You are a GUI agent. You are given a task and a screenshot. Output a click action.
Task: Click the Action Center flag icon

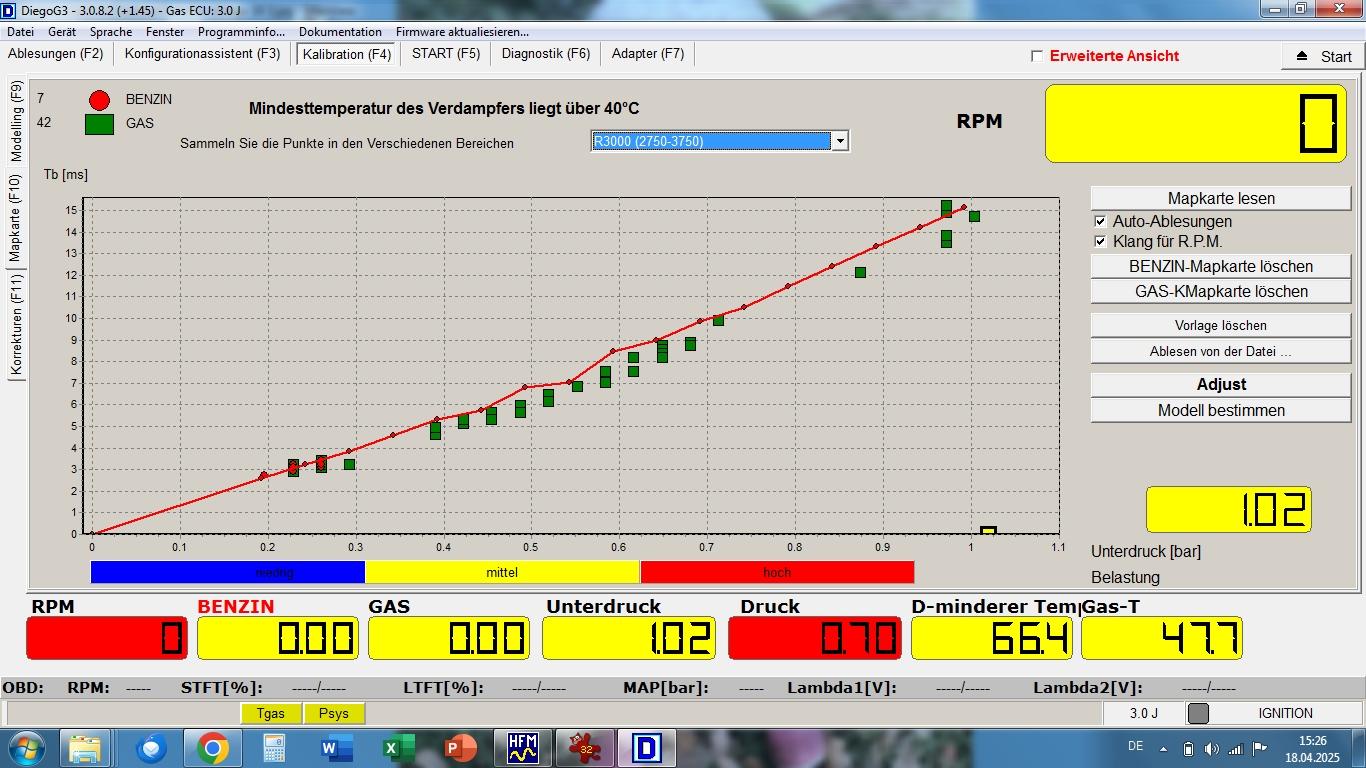1262,749
